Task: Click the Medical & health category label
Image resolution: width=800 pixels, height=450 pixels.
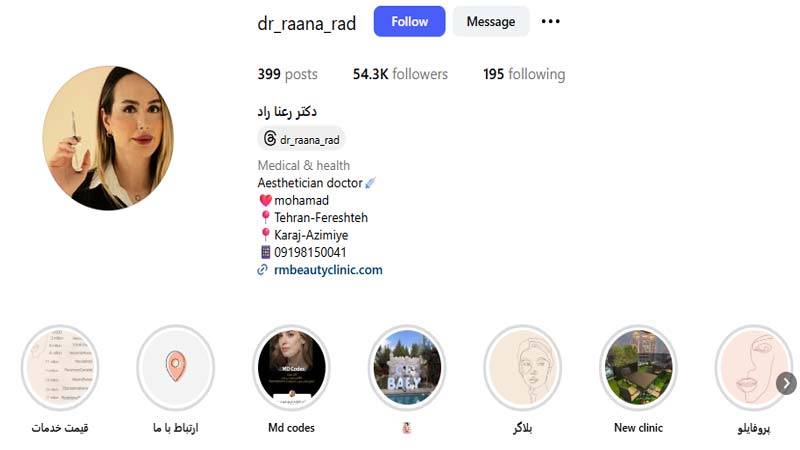Action: click(x=304, y=165)
